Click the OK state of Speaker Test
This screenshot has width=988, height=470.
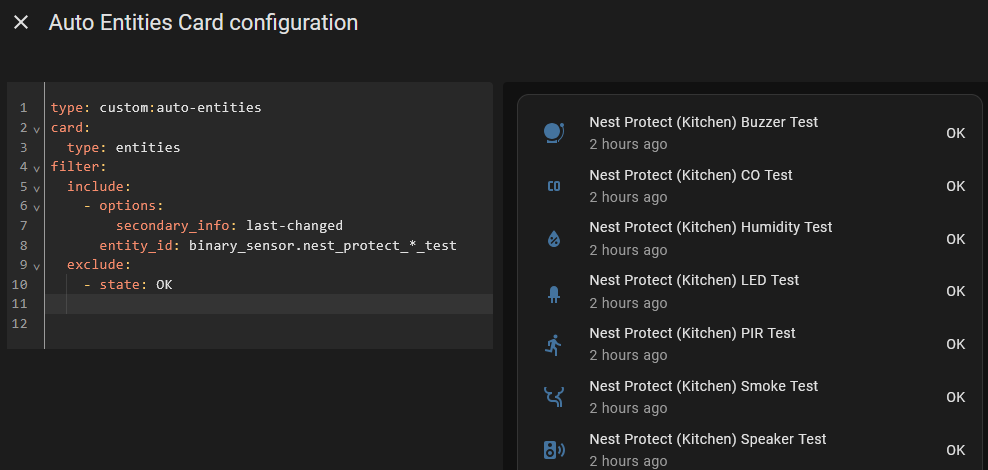pyautogui.click(x=955, y=450)
